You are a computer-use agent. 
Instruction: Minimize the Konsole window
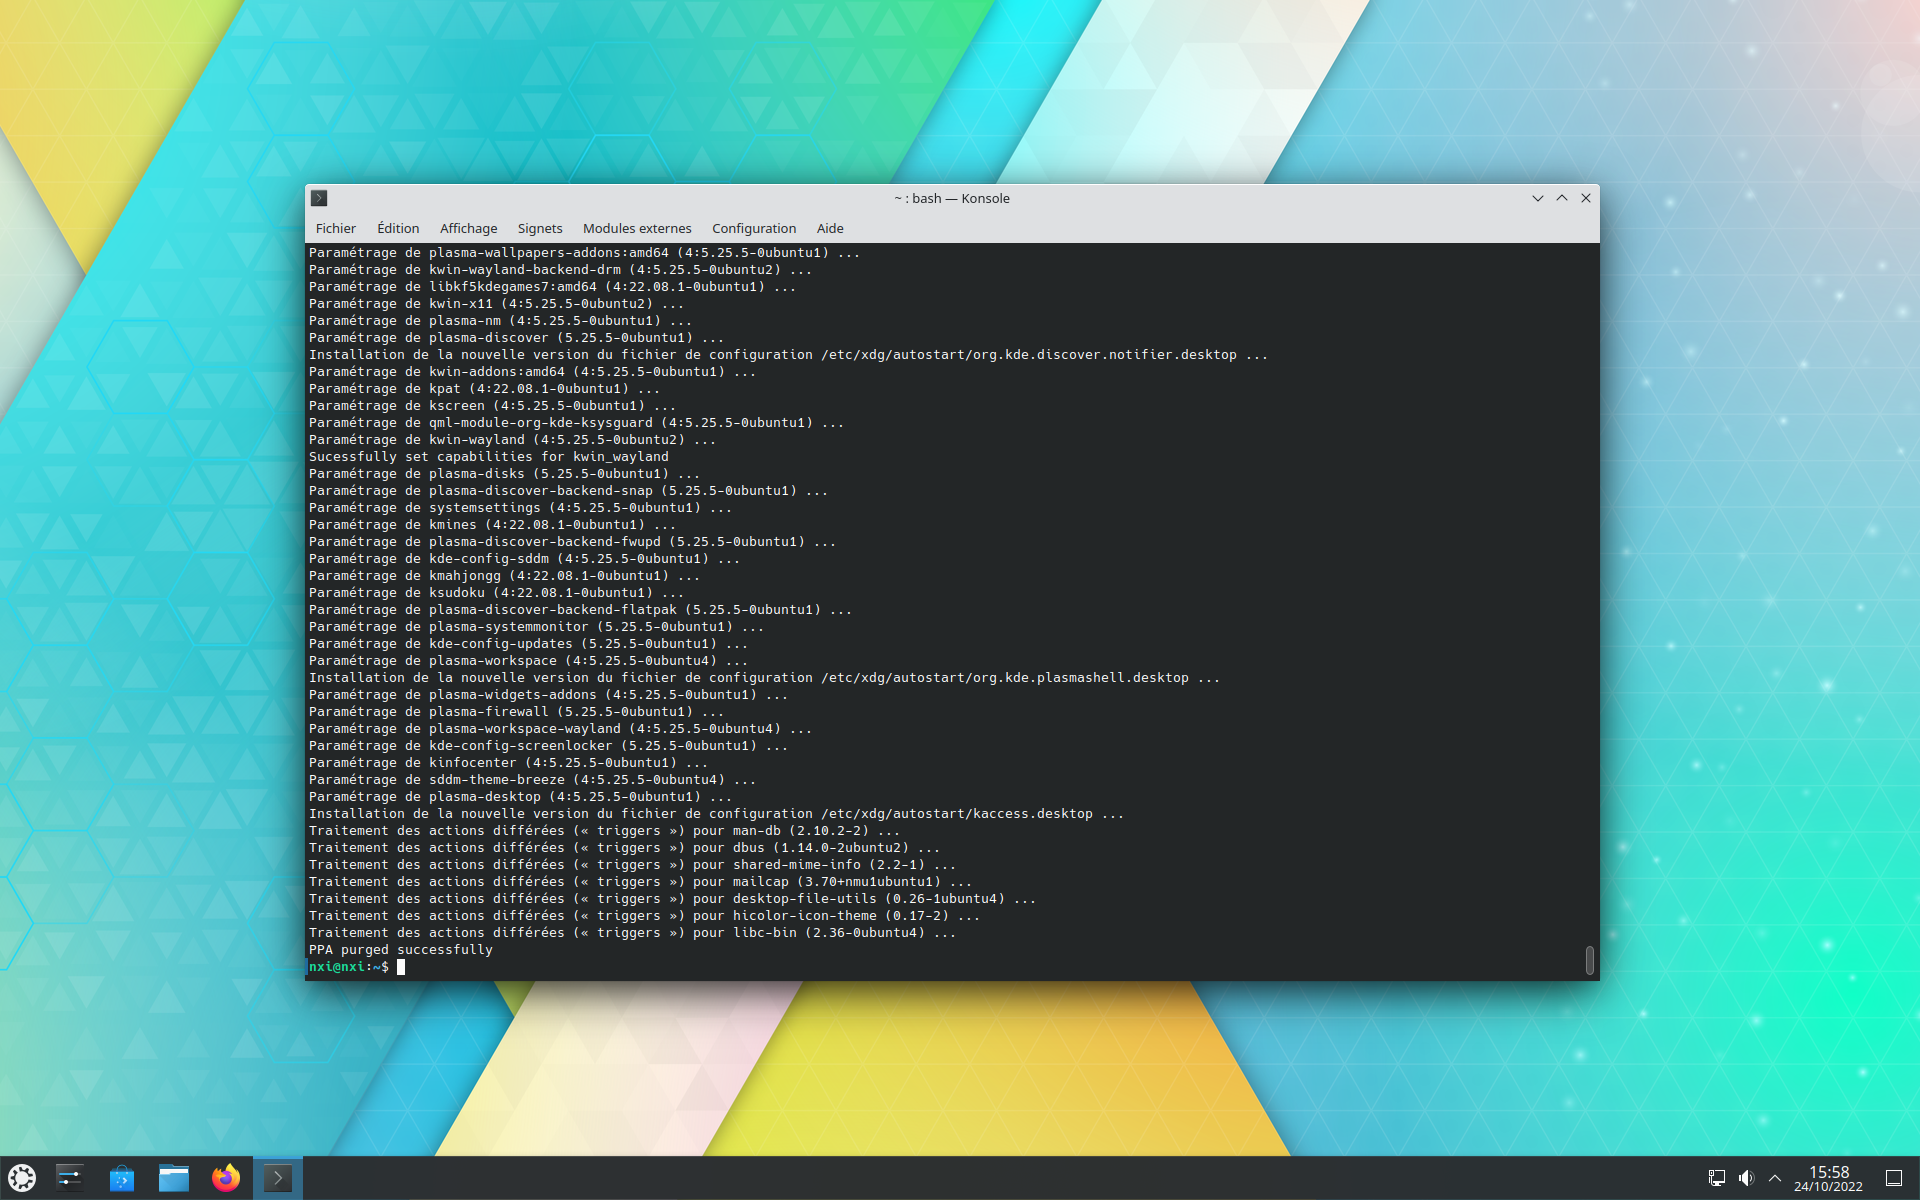[x=1538, y=198]
